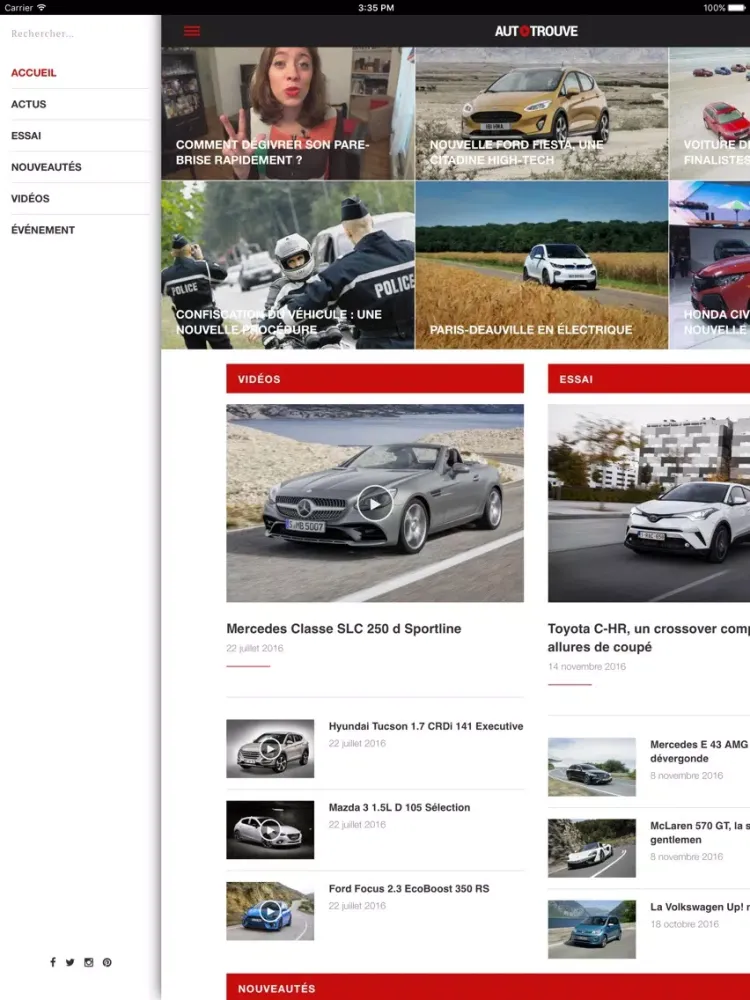Open Toyota C-HR crossover article title

pyautogui.click(x=649, y=638)
